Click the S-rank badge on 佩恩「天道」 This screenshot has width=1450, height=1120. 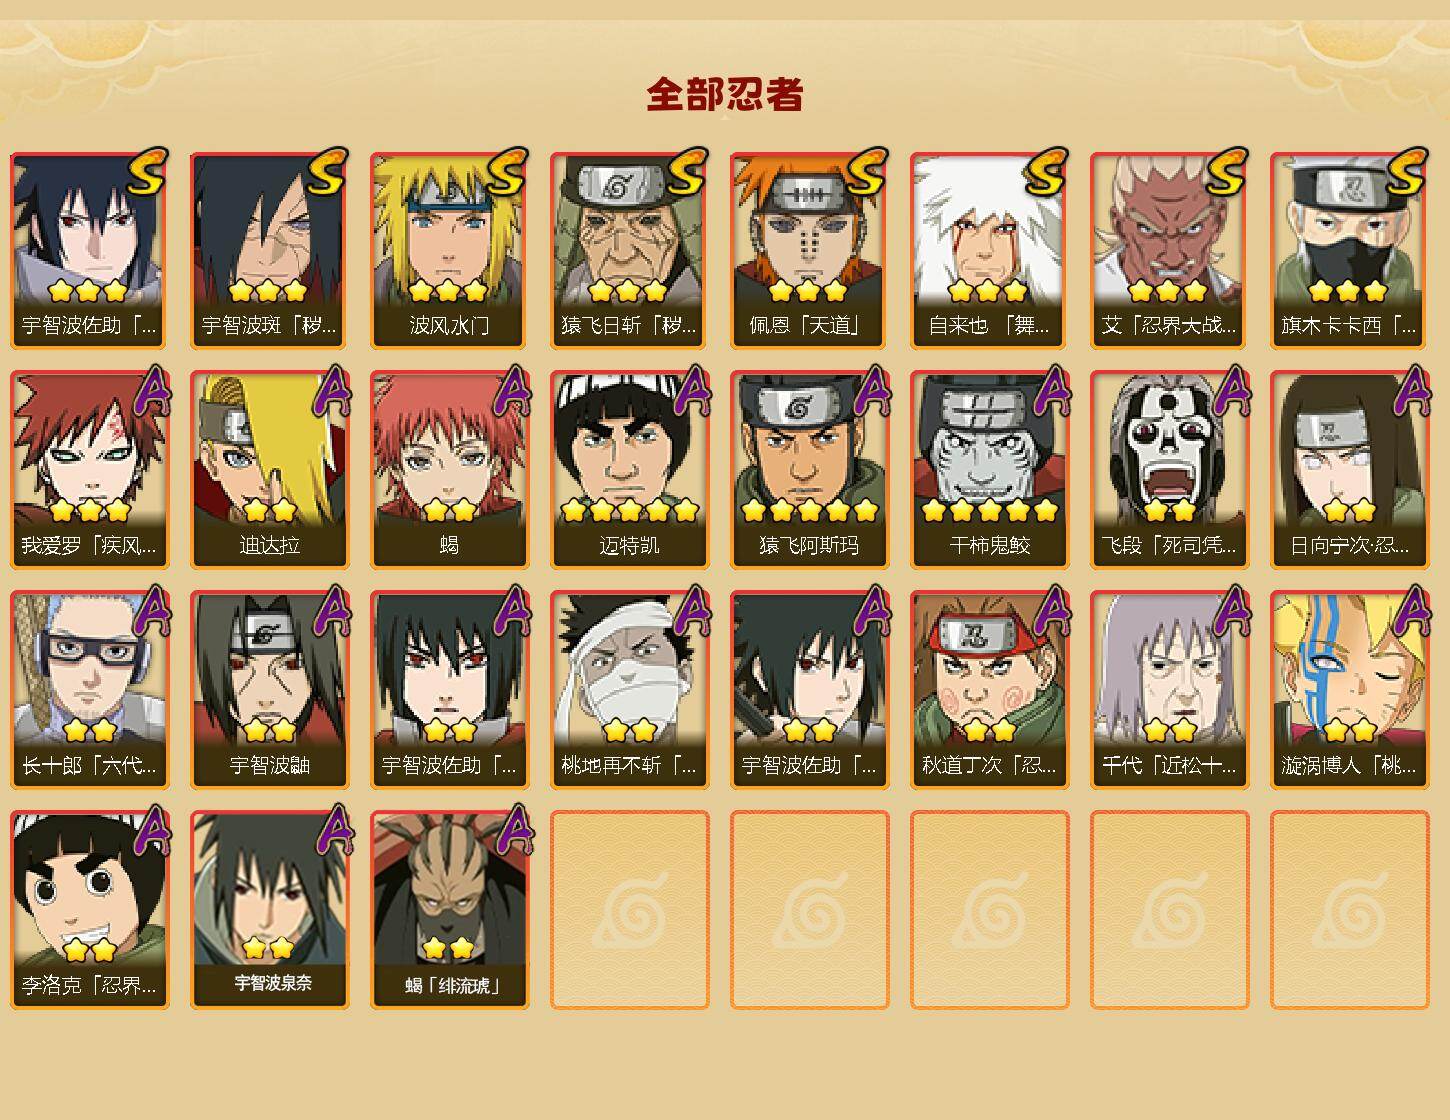[867, 171]
